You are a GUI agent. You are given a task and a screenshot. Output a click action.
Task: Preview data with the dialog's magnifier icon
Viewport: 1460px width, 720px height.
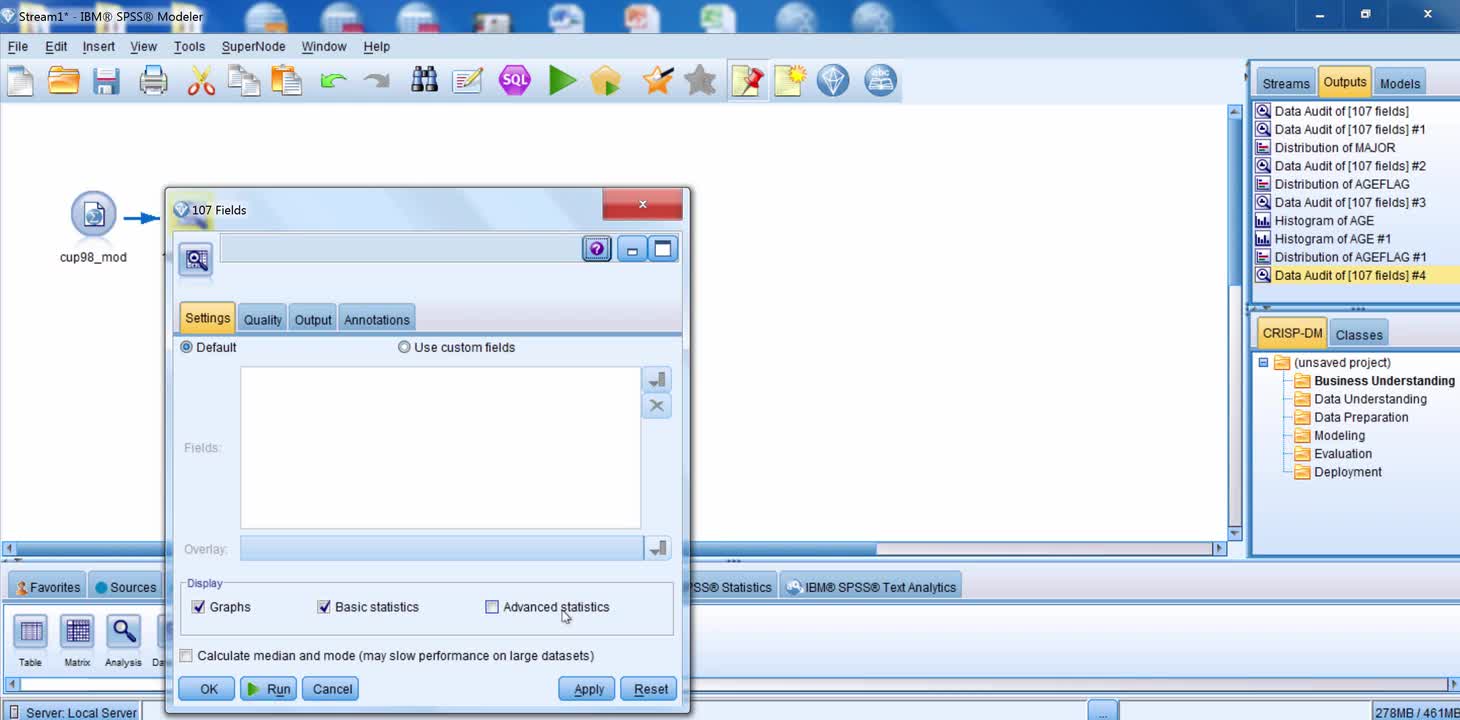[196, 260]
